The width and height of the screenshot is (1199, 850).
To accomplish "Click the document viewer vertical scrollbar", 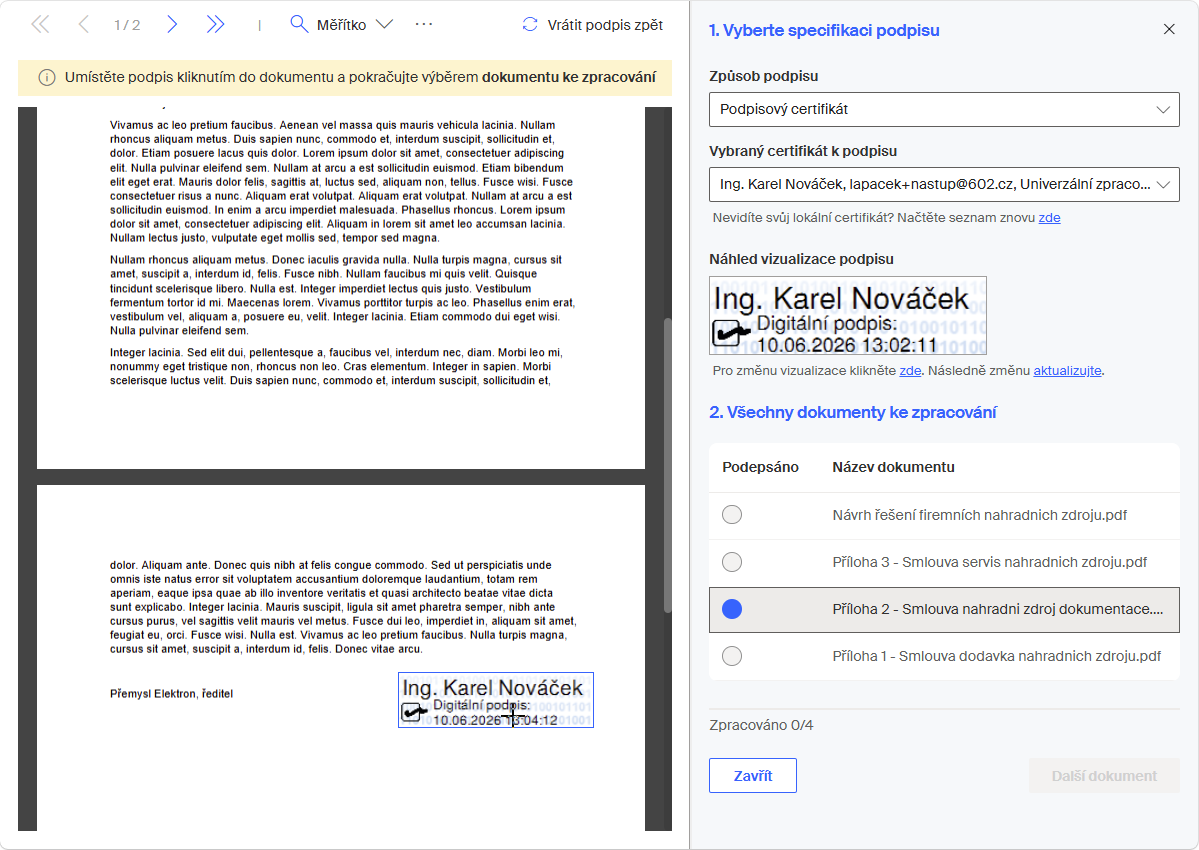I will coord(667,465).
